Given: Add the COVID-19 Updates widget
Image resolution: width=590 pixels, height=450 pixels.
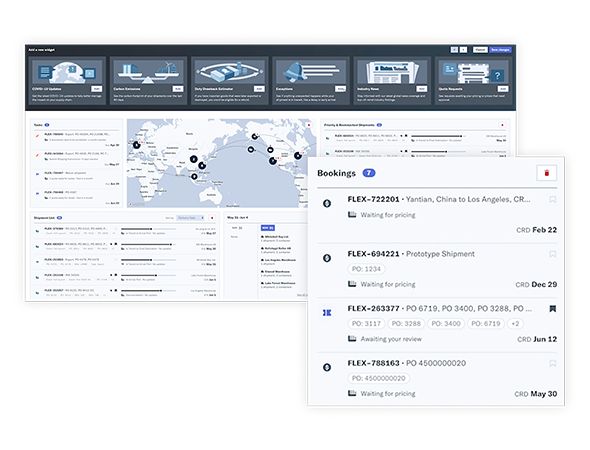Looking at the screenshot, I should (x=96, y=89).
